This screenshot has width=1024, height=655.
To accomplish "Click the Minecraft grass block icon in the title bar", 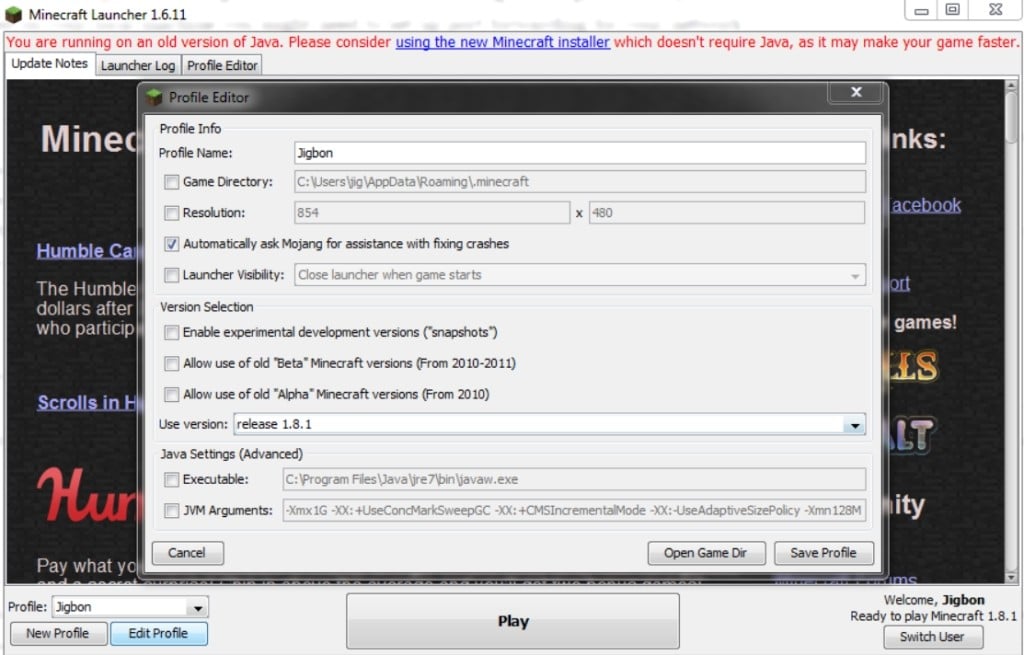I will pos(13,14).
